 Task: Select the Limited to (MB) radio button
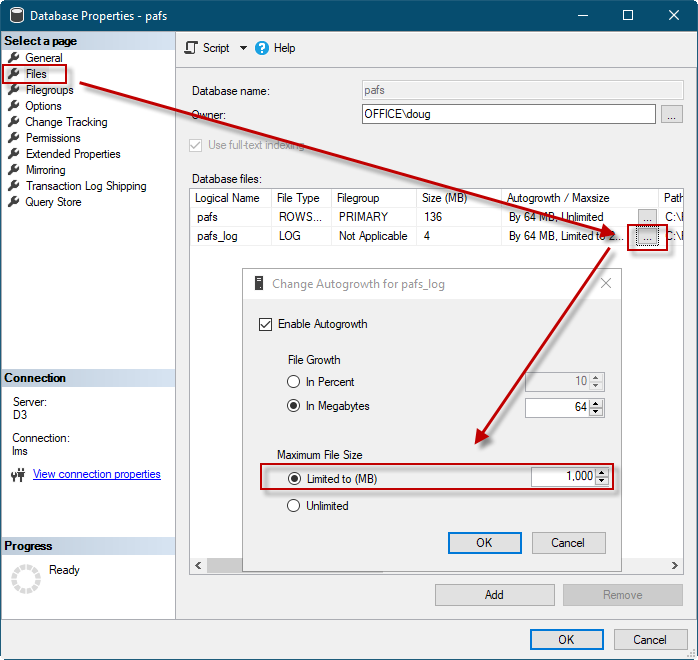pos(294,478)
